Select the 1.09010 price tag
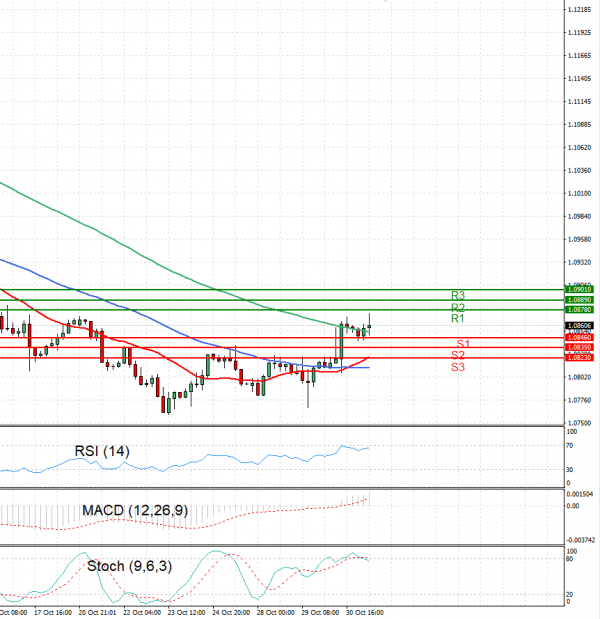 click(x=579, y=290)
